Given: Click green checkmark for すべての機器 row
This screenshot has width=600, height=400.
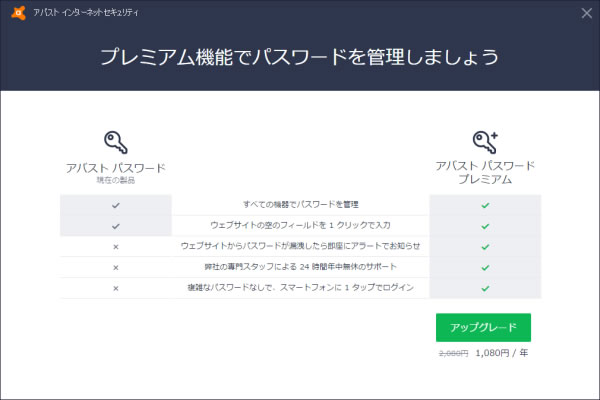Looking at the screenshot, I should pos(485,206).
